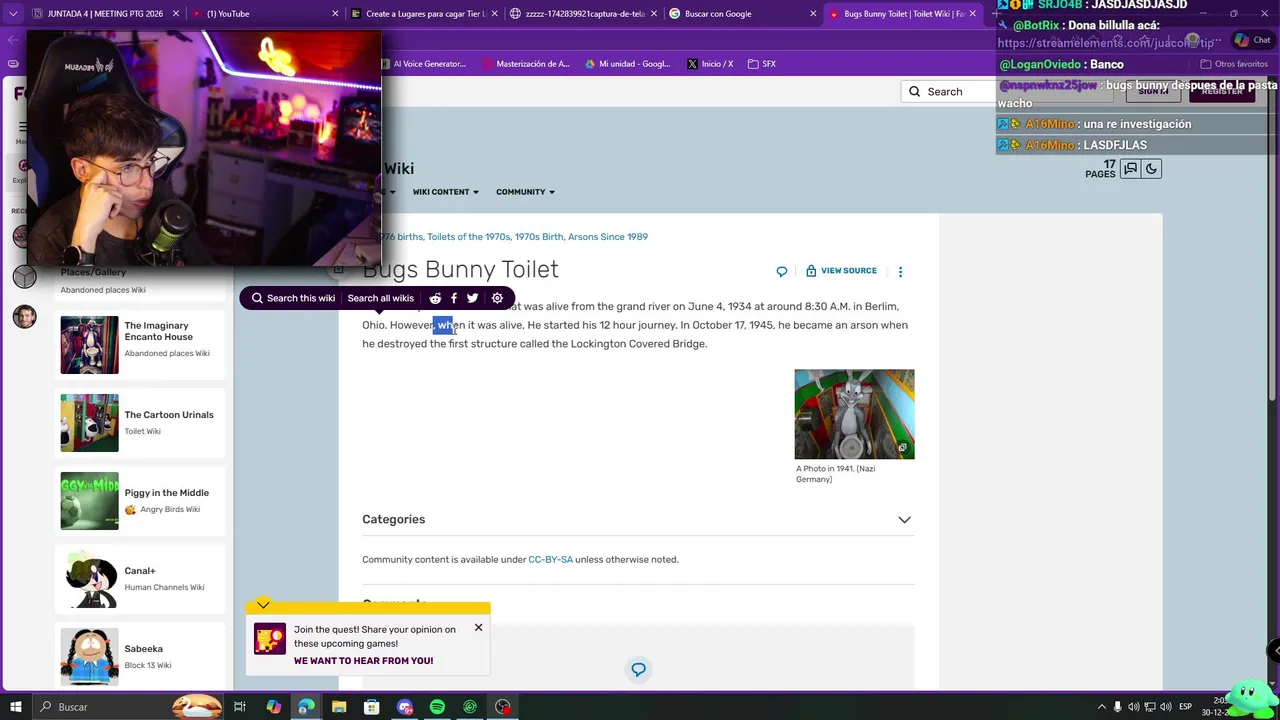
Task: Open Copilot taskbar icon
Action: click(273, 707)
